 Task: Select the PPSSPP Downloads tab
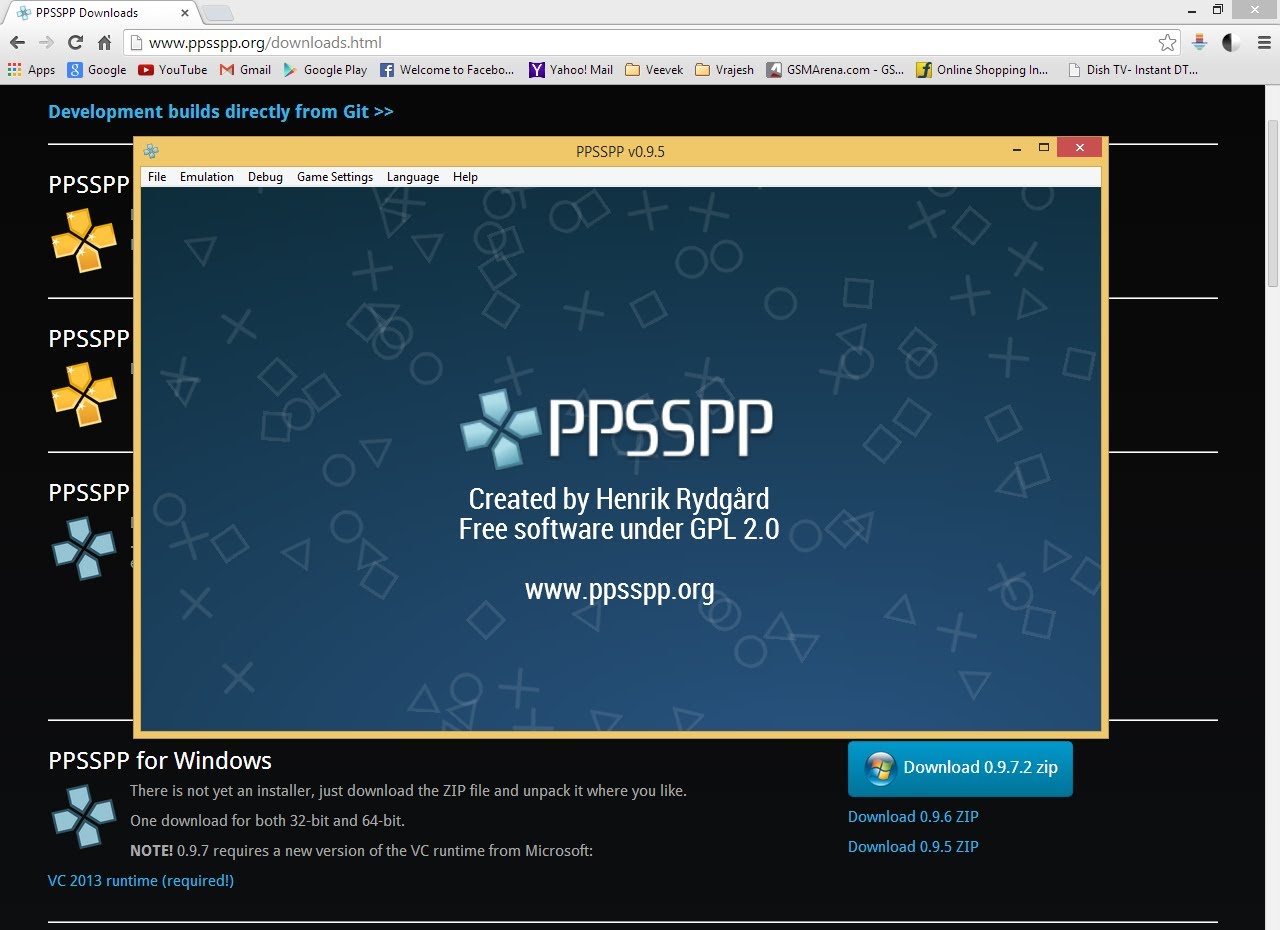(x=100, y=13)
